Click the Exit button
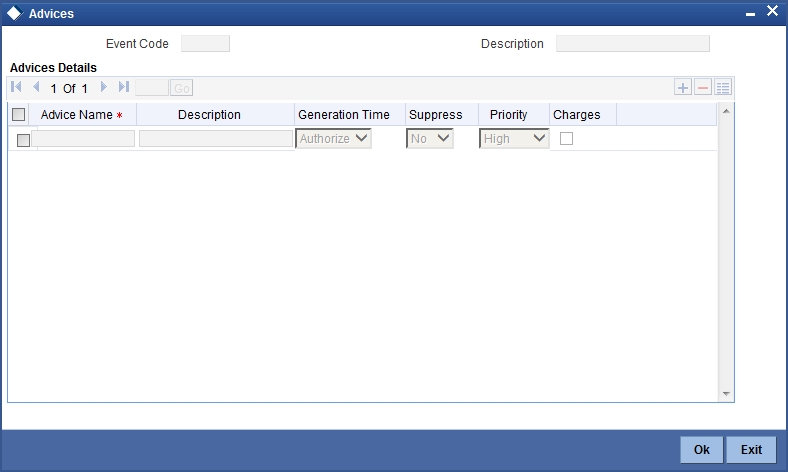This screenshot has width=788, height=472. [751, 449]
